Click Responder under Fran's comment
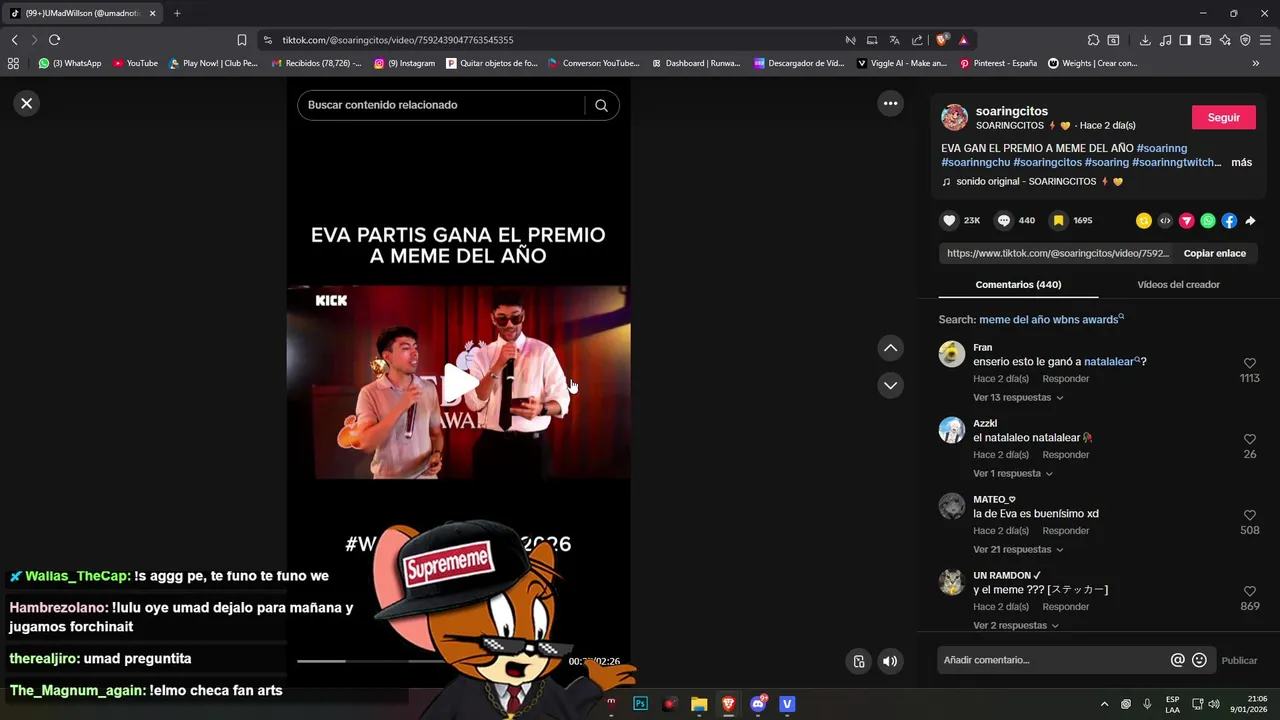Viewport: 1280px width, 720px height. point(1065,379)
